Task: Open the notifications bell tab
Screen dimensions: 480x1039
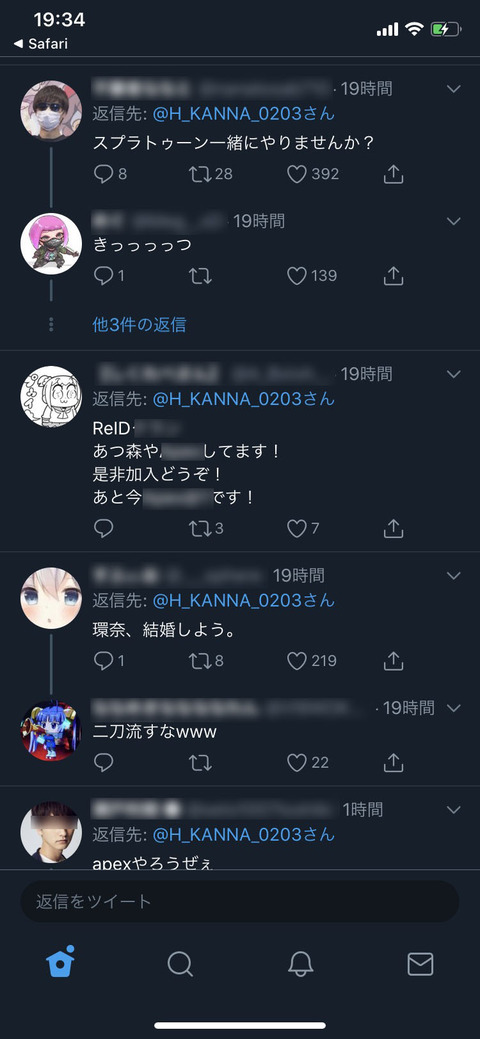Action: (x=300, y=964)
